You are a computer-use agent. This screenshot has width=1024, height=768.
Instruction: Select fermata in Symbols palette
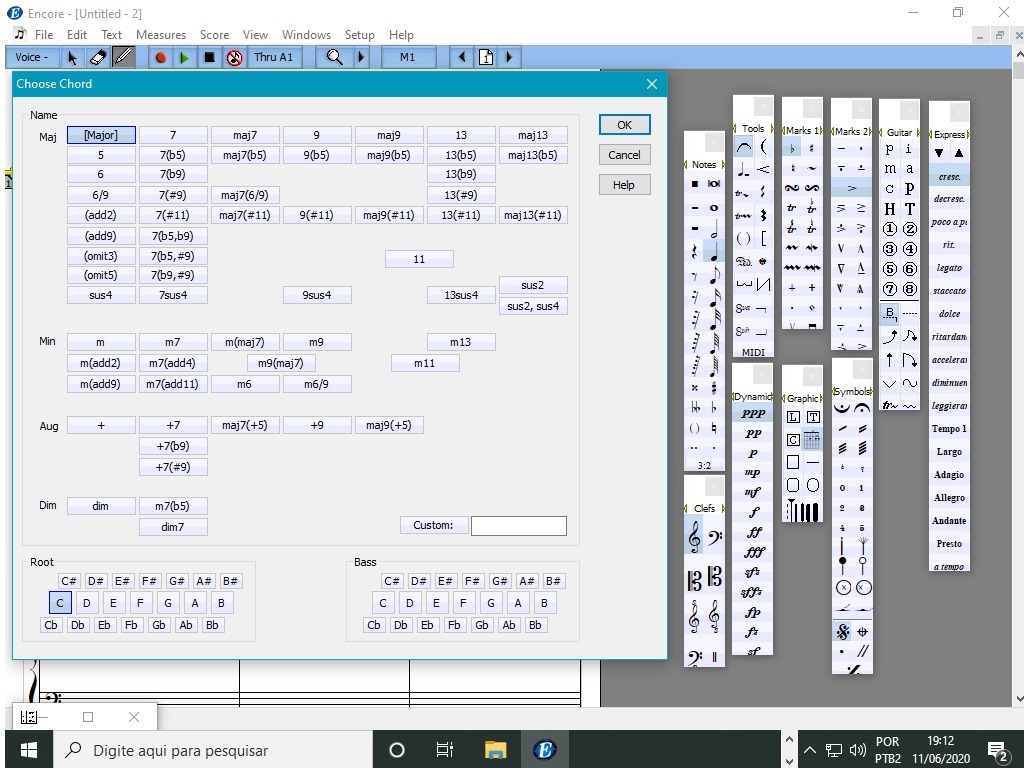862,408
